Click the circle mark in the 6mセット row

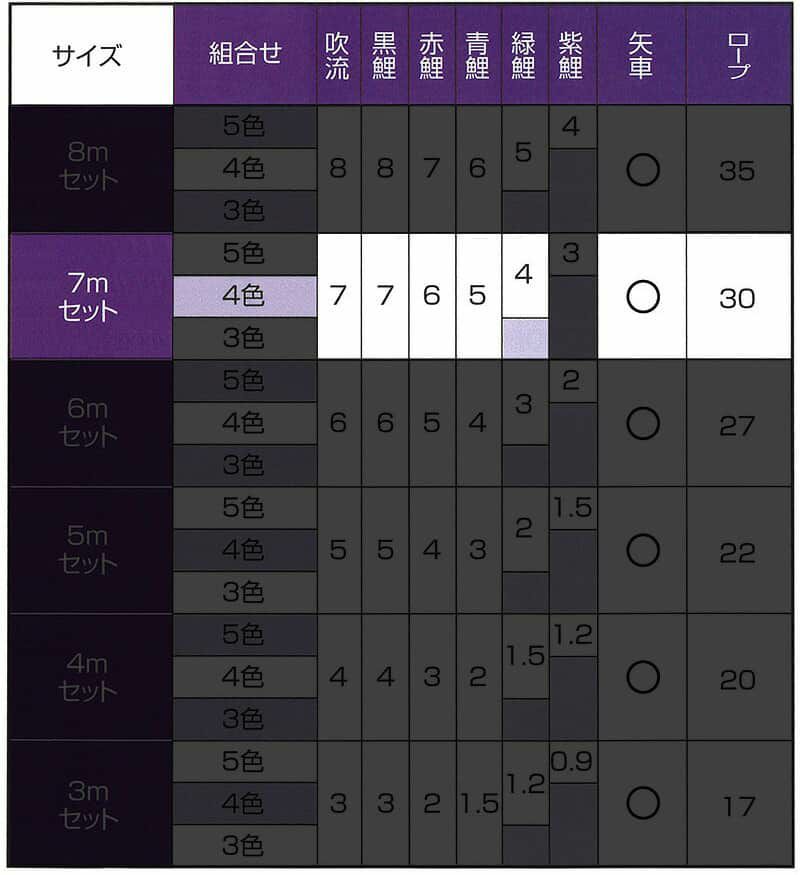642,424
